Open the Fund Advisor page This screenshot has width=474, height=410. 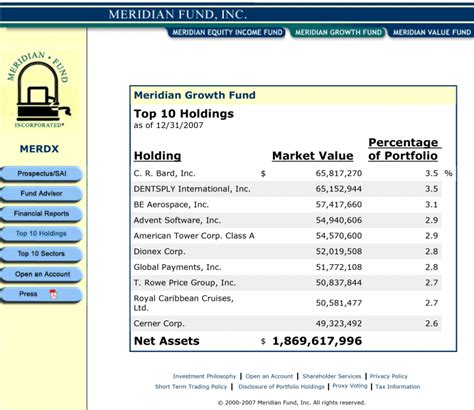click(x=41, y=194)
